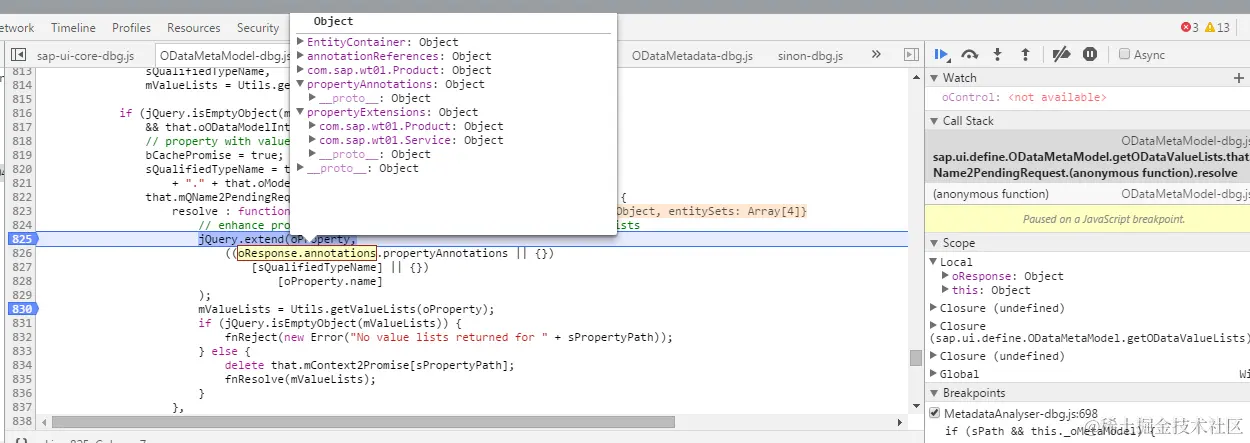Enable Async stack traces
1250x443 pixels.
[1124, 55]
